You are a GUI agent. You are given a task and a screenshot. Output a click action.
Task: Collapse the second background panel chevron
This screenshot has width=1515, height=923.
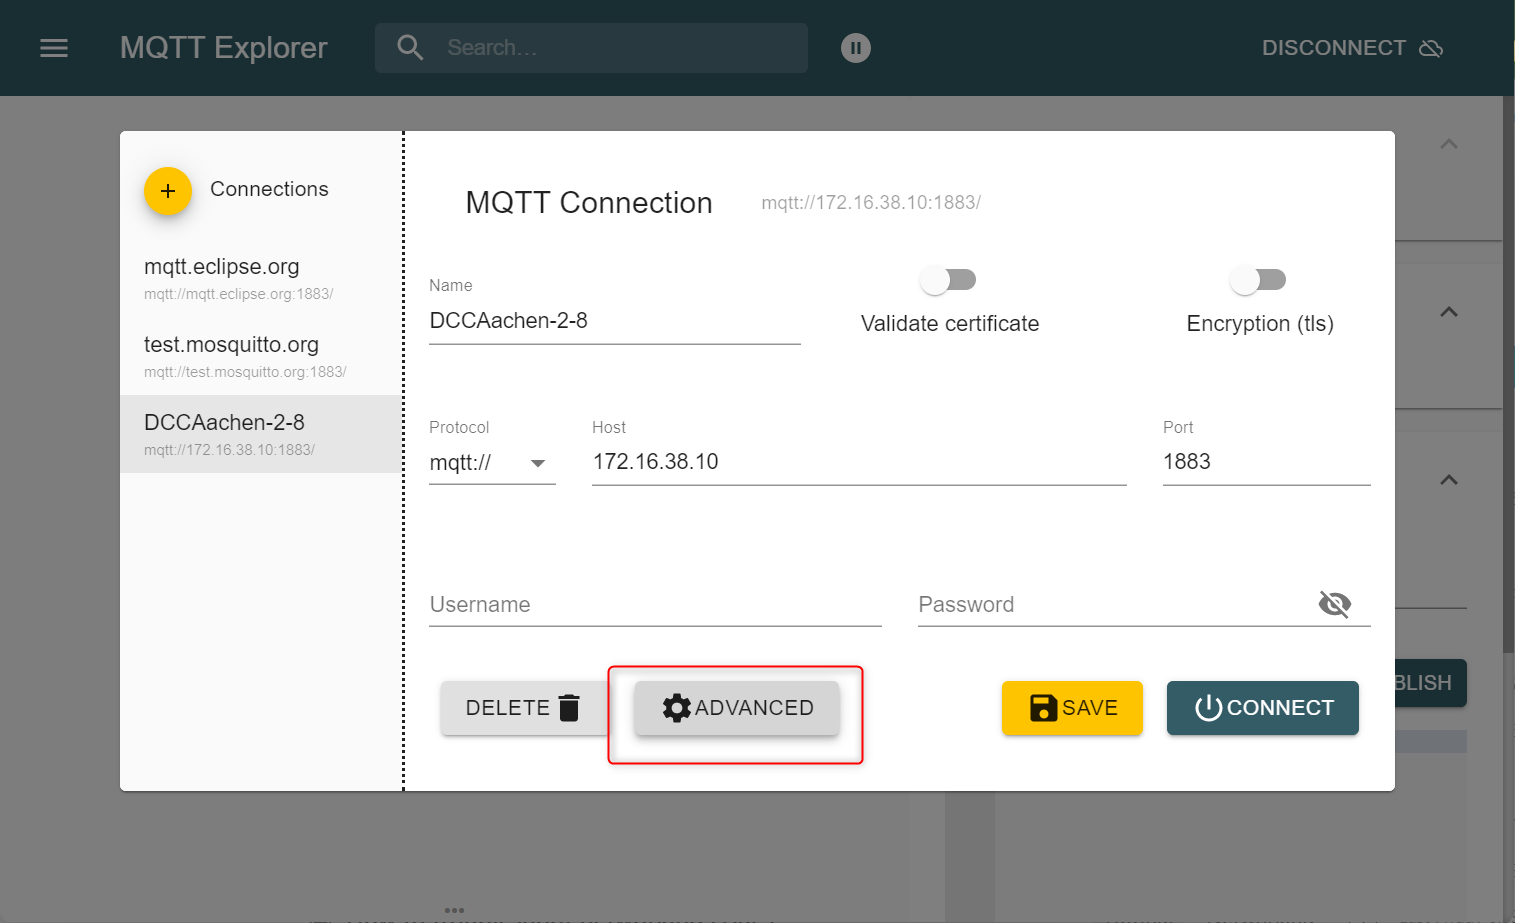pyautogui.click(x=1448, y=312)
